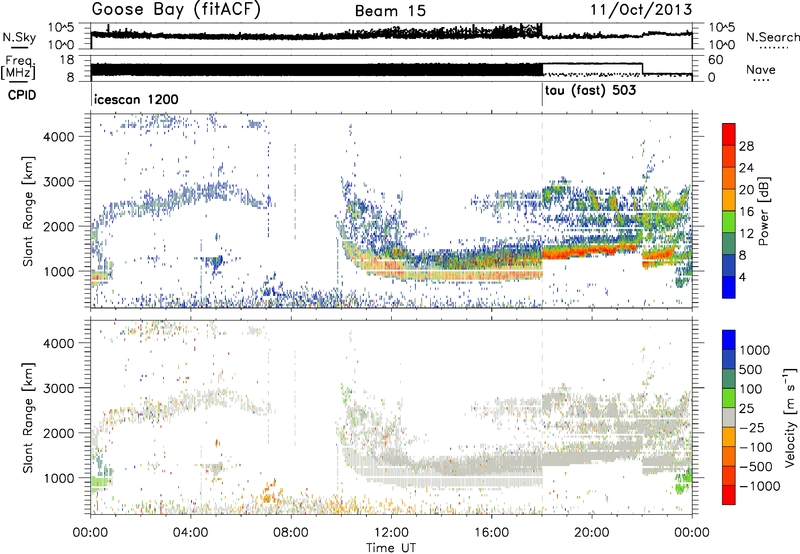Select the 4000 range tick in power panel
Viewport: 800px width, 554px height.
(x=58, y=137)
